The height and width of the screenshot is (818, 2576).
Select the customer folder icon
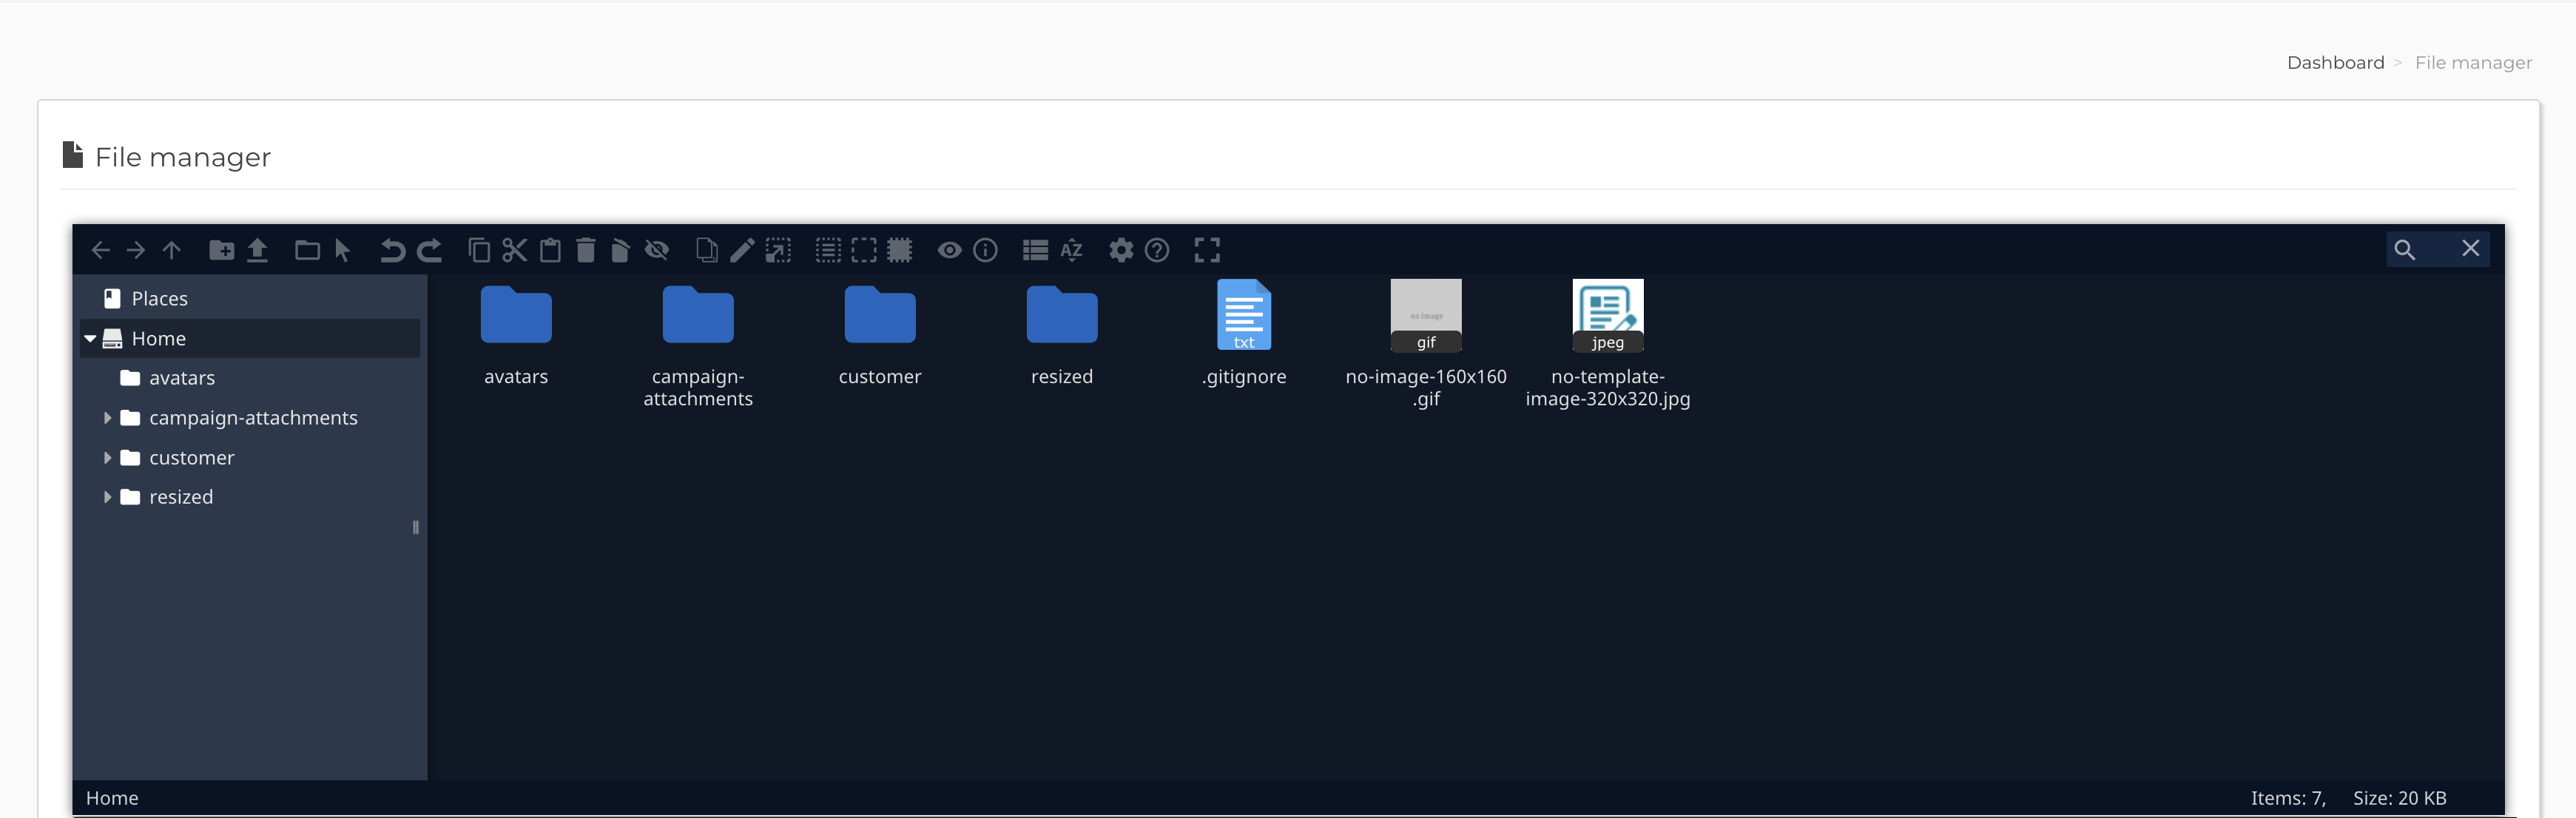click(880, 315)
